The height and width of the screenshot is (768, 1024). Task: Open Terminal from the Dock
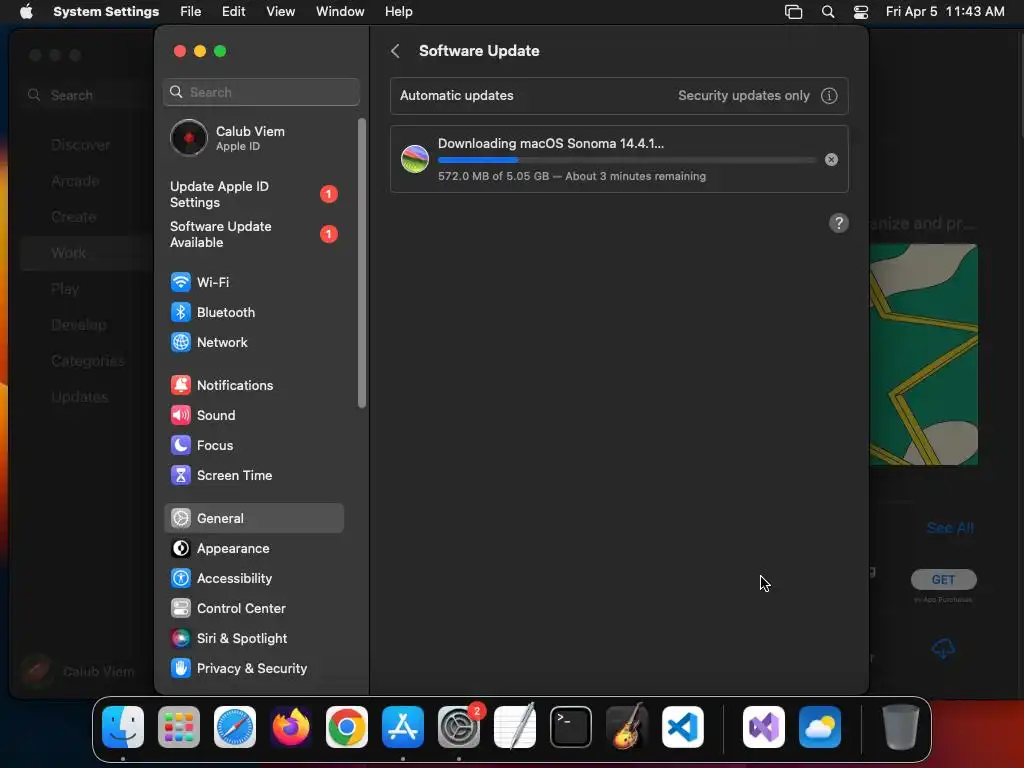(x=571, y=727)
